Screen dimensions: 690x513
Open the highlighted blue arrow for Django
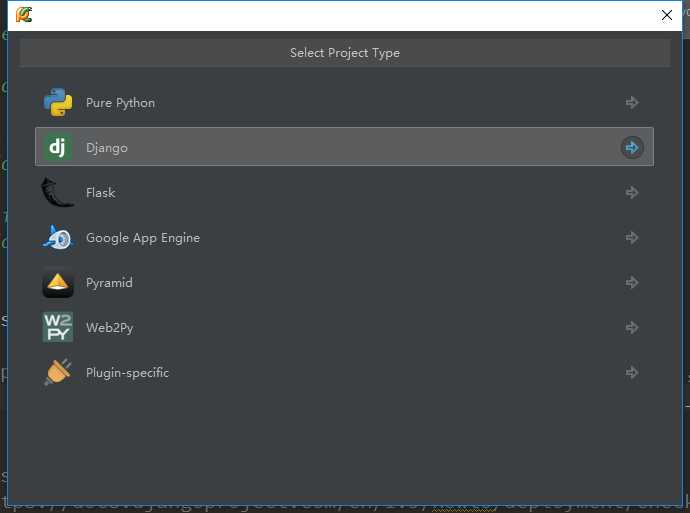(x=632, y=147)
